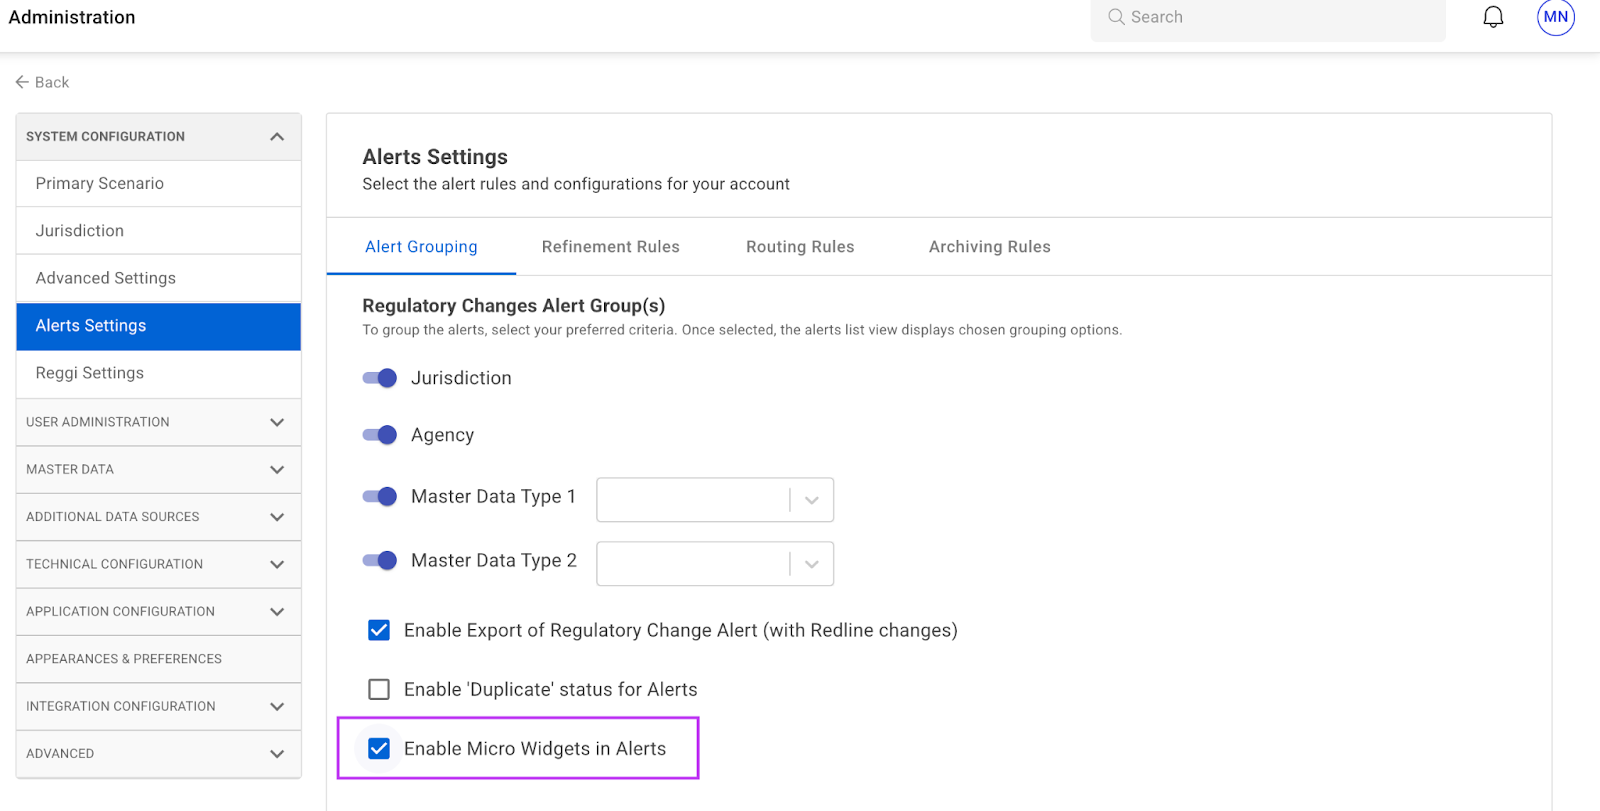1600x811 pixels.
Task: Uncheck Enable Micro Widgets in Alerts
Action: (x=379, y=749)
